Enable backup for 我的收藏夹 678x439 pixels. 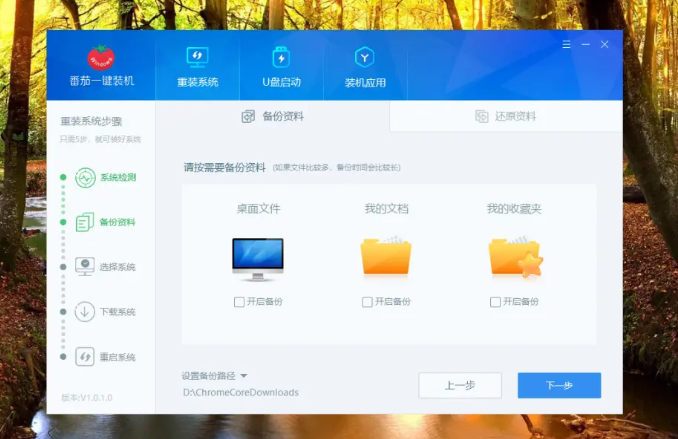pos(495,302)
